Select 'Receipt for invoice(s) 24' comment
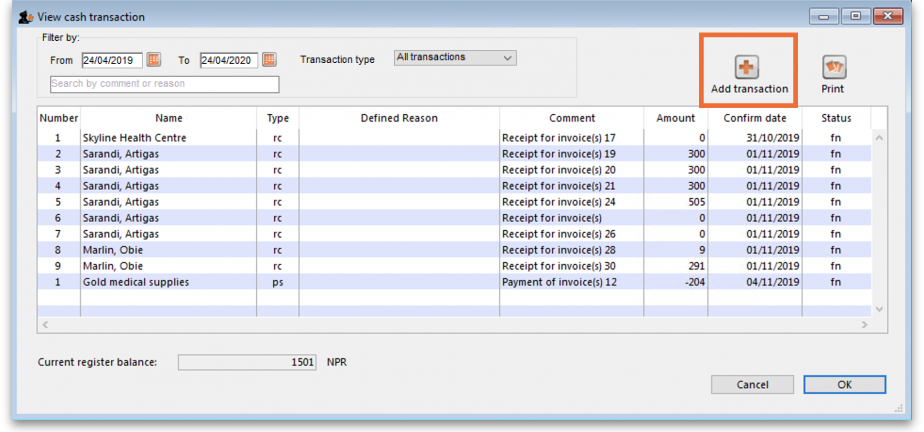 (x=559, y=202)
